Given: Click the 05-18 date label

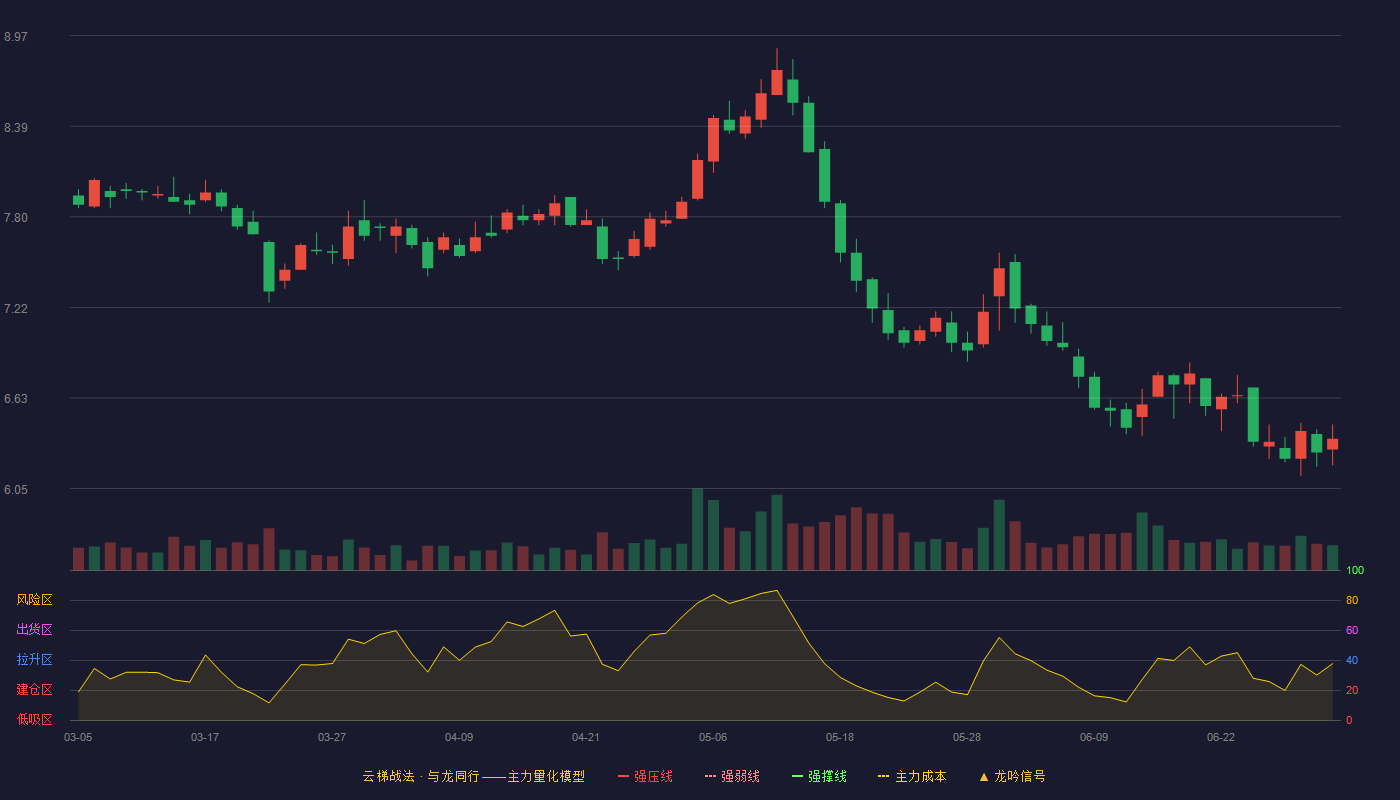Looking at the screenshot, I should click(840, 737).
